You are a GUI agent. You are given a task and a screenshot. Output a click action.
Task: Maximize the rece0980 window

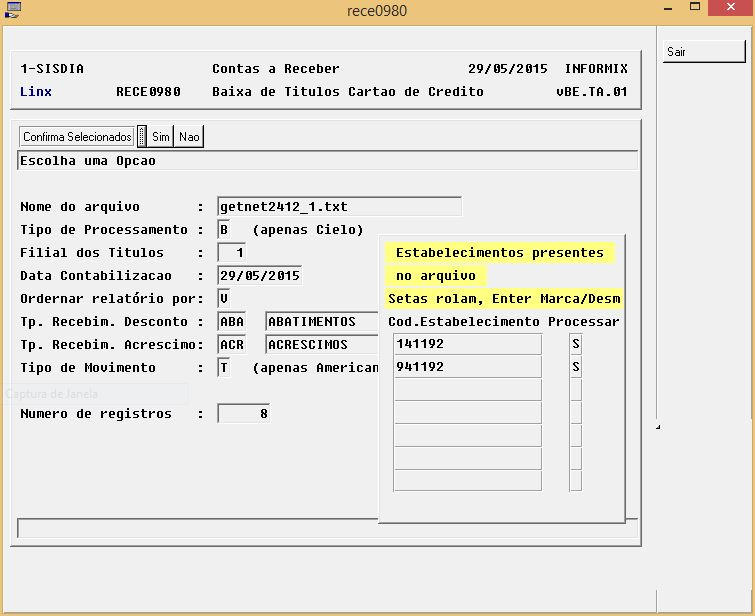click(x=695, y=7)
